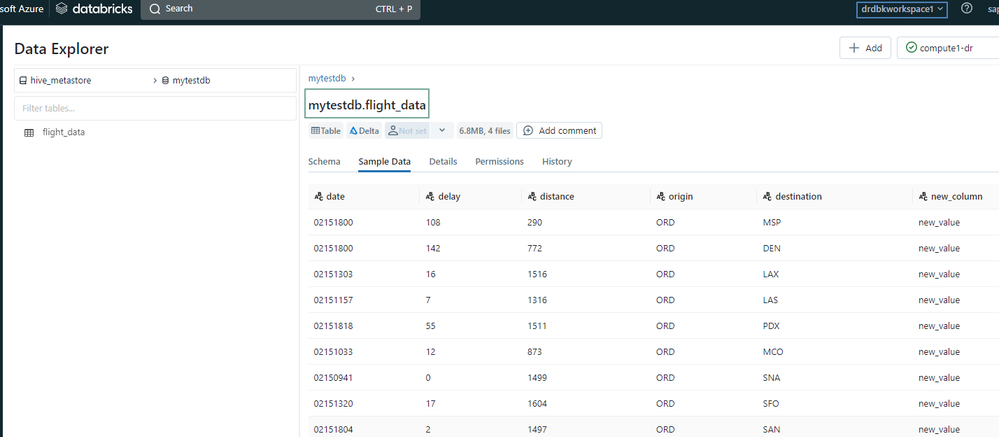Click the Filter tables input field

[x=155, y=108]
